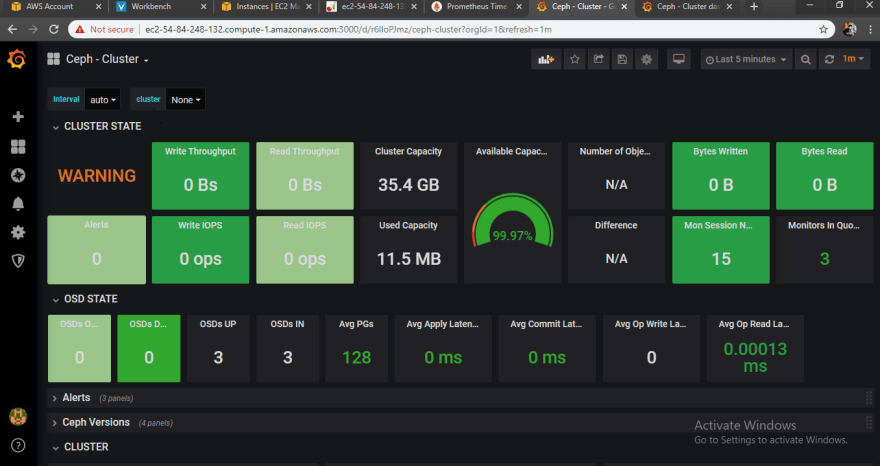Click the browser back arrow
The height and width of the screenshot is (466, 880).
click(12, 29)
